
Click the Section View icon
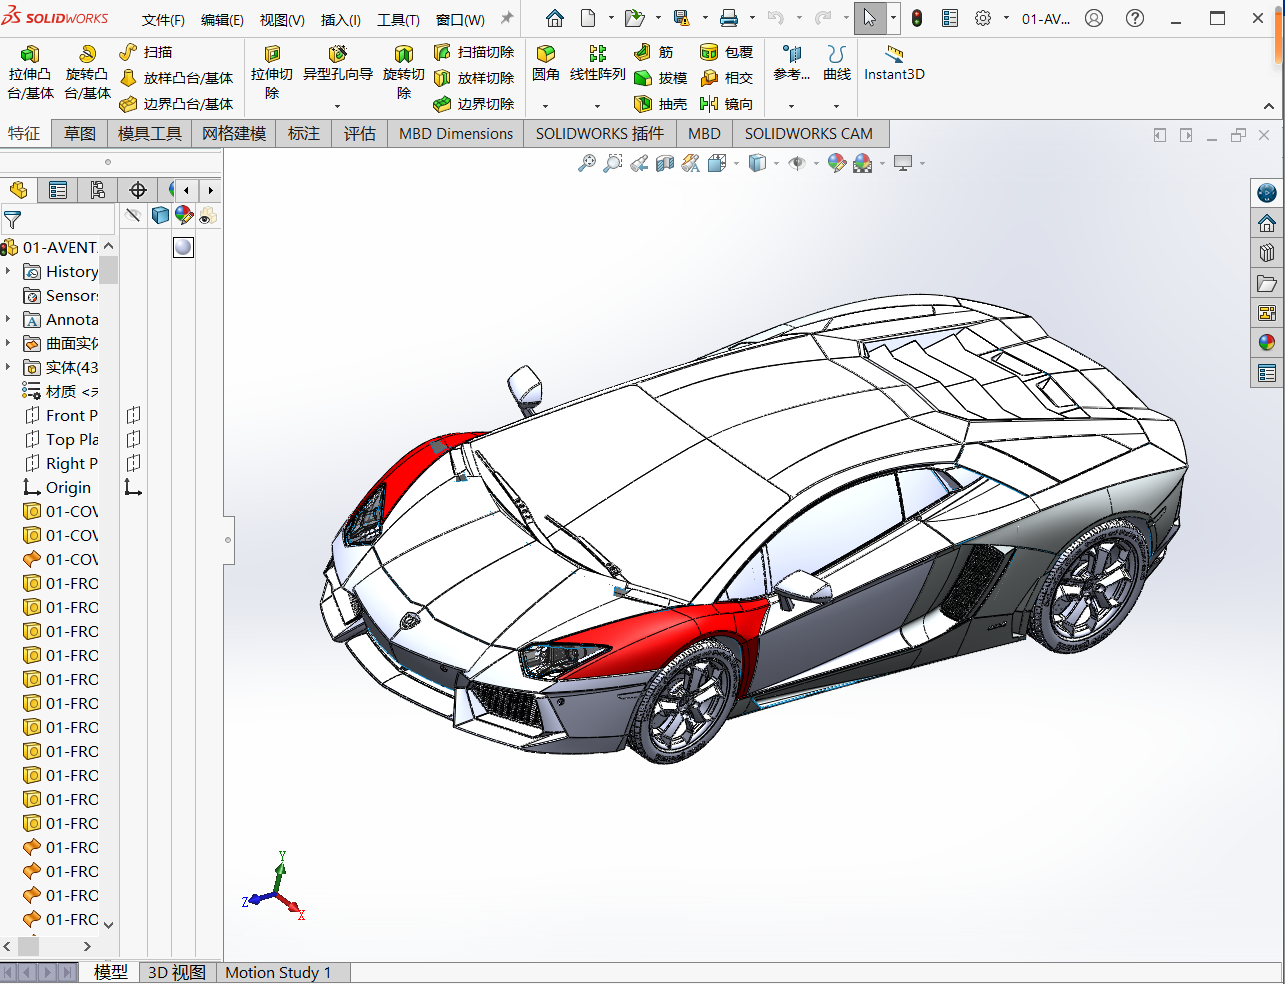tap(665, 163)
